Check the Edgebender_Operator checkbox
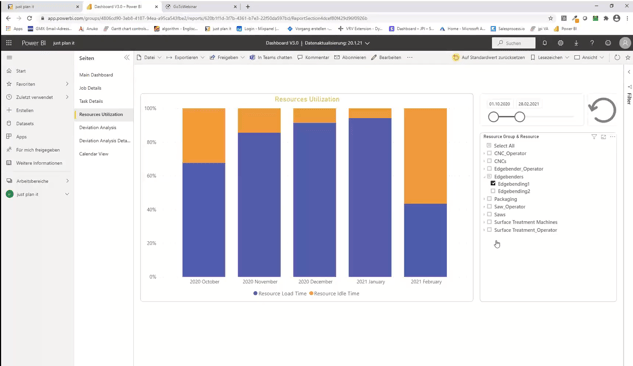Screen dimensions: 633x366 (x=489, y=168)
